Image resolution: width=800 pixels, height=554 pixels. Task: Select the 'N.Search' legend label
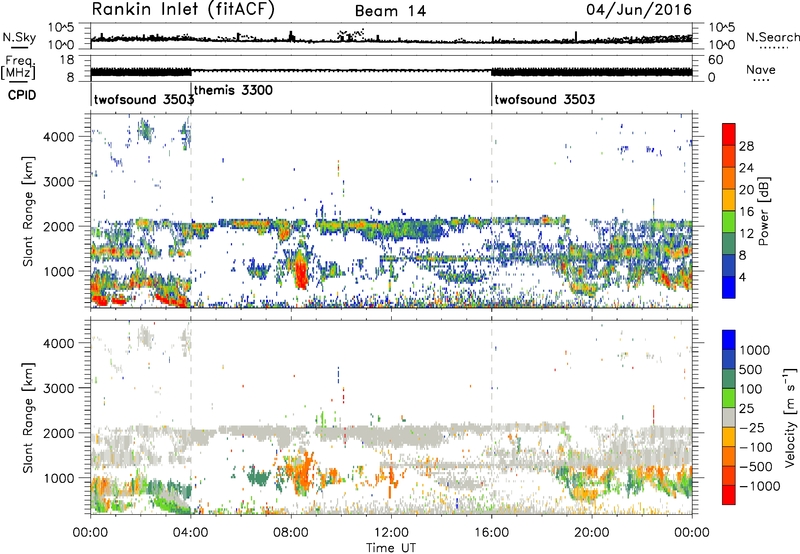coord(773,37)
